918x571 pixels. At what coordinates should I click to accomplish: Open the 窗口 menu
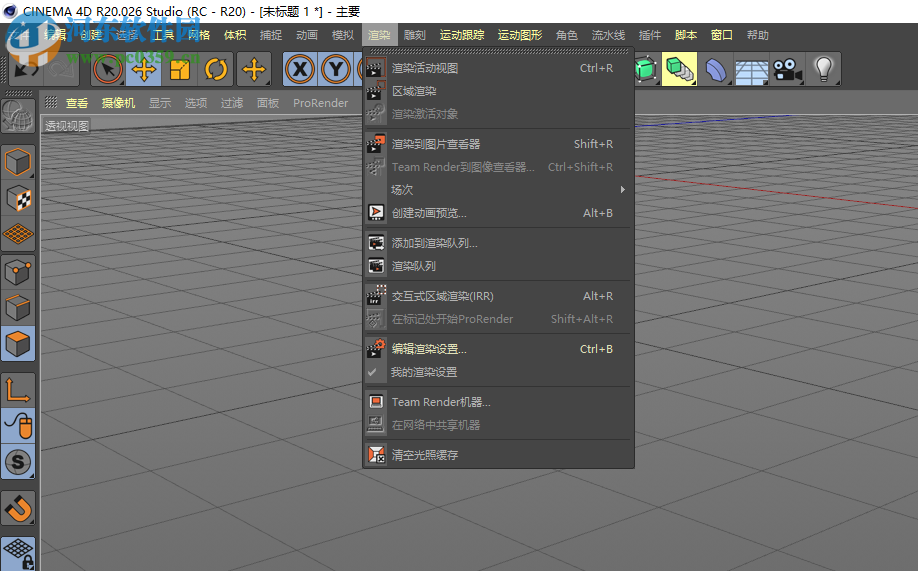point(722,35)
